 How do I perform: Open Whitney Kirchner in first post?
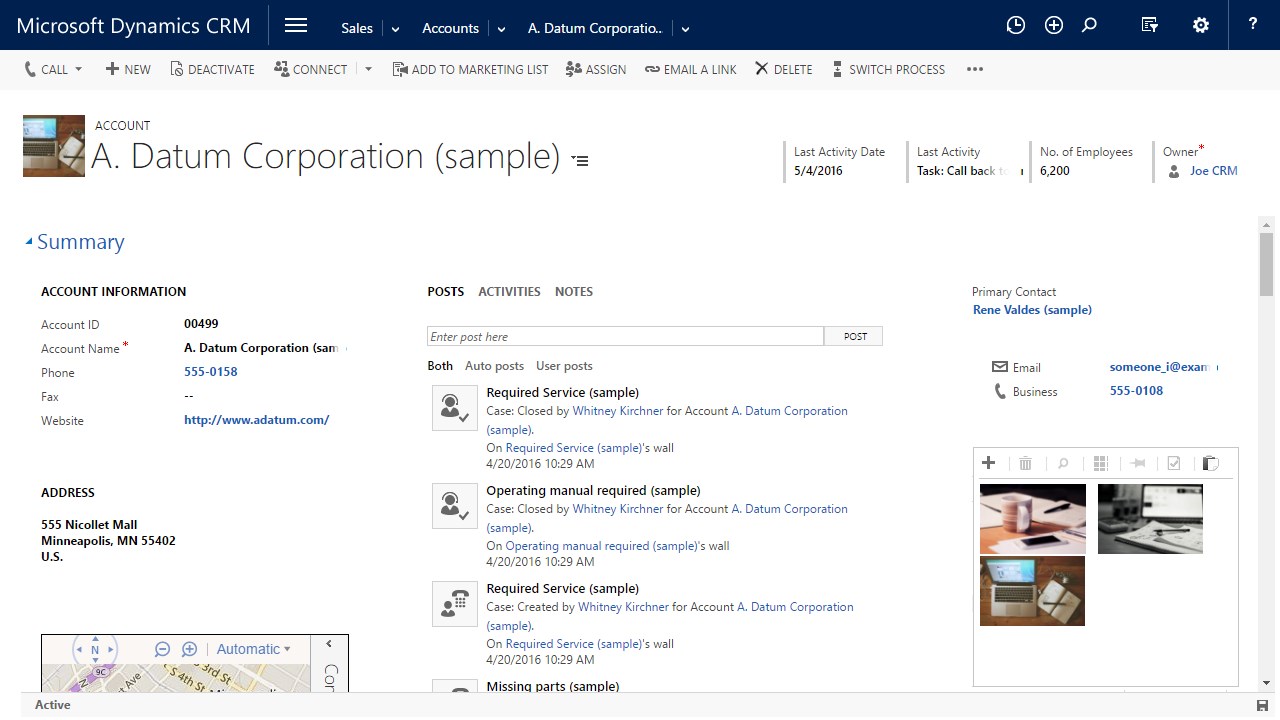pyautogui.click(x=617, y=411)
